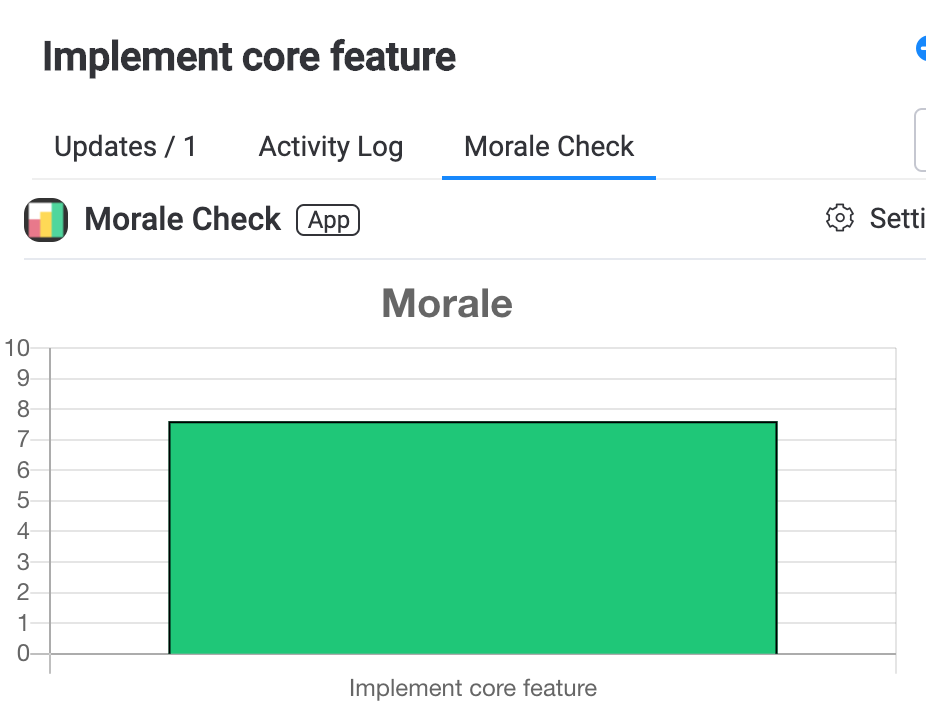926x722 pixels.
Task: Click the green morale bar in the chart
Action: coord(472,538)
